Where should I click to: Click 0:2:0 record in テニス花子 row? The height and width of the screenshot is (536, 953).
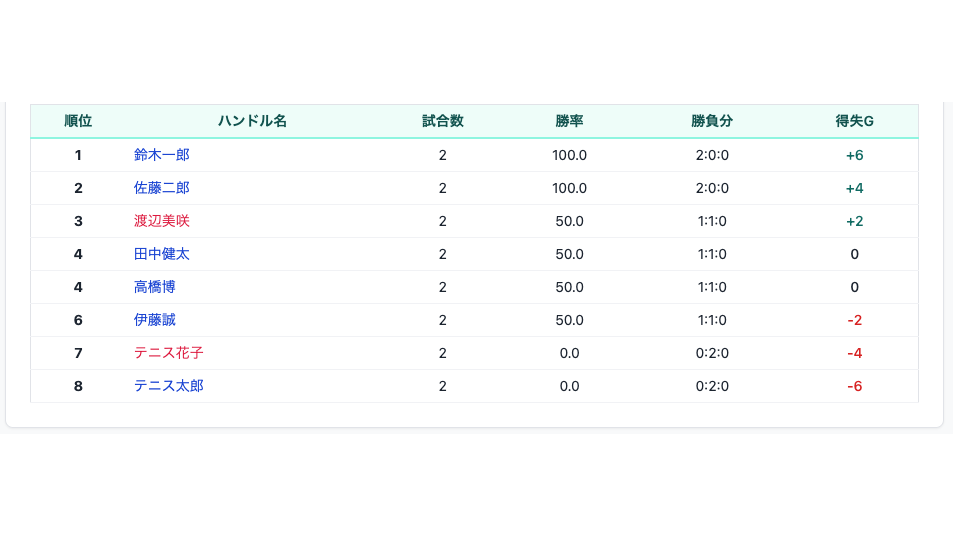[712, 352]
